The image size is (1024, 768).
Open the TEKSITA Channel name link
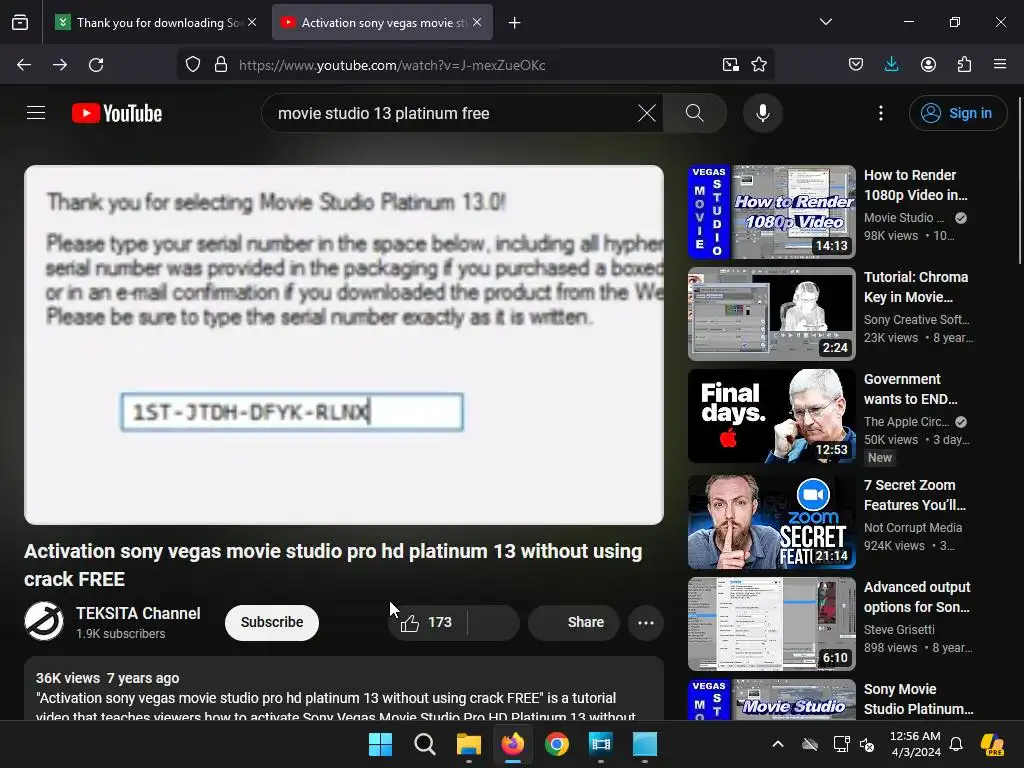[x=138, y=613]
